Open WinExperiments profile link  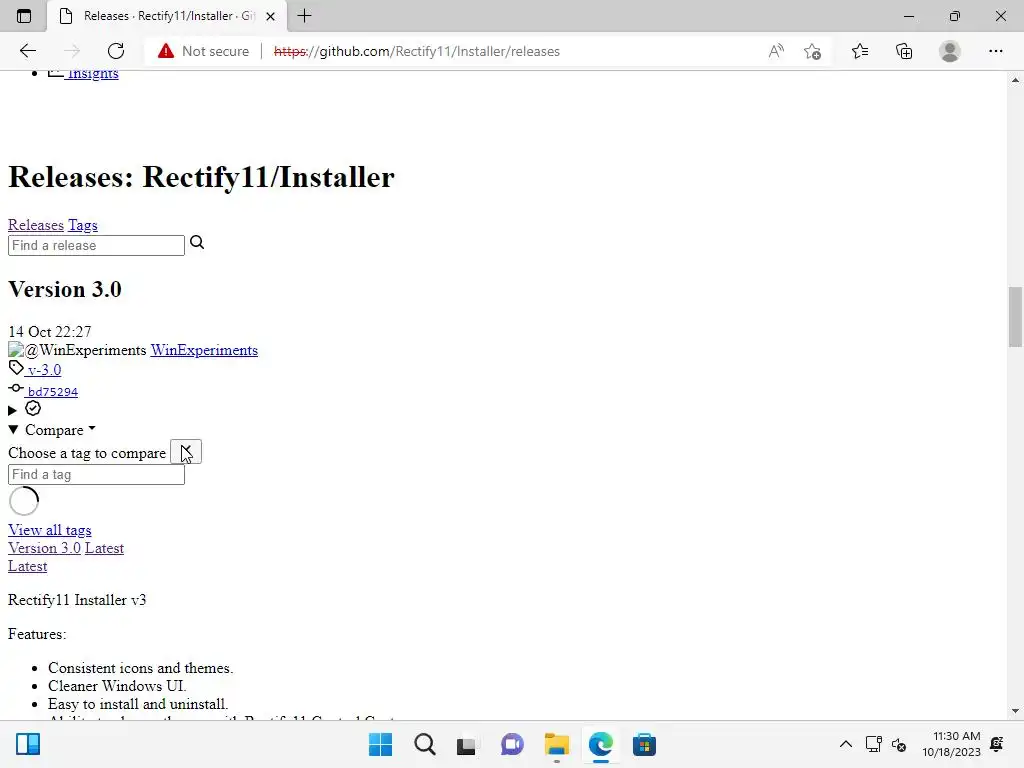pos(204,350)
